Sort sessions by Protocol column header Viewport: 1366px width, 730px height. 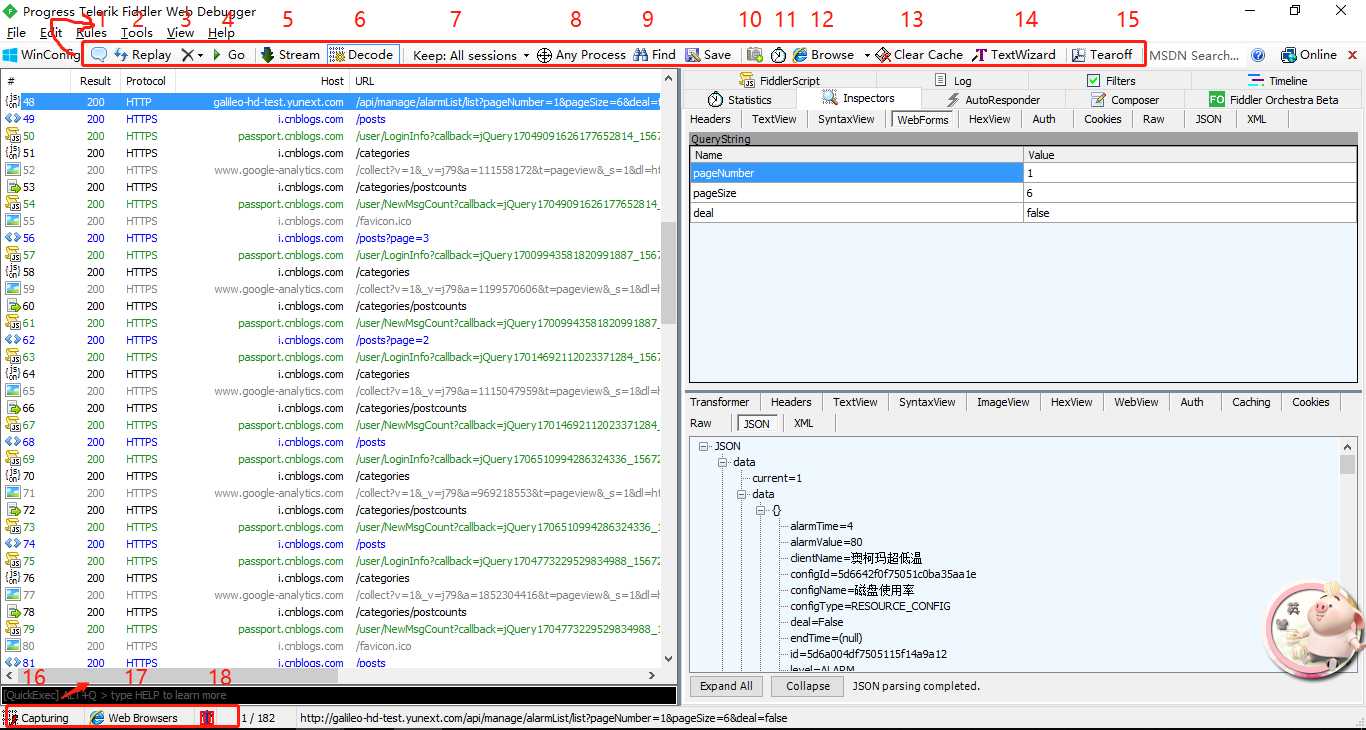(146, 81)
